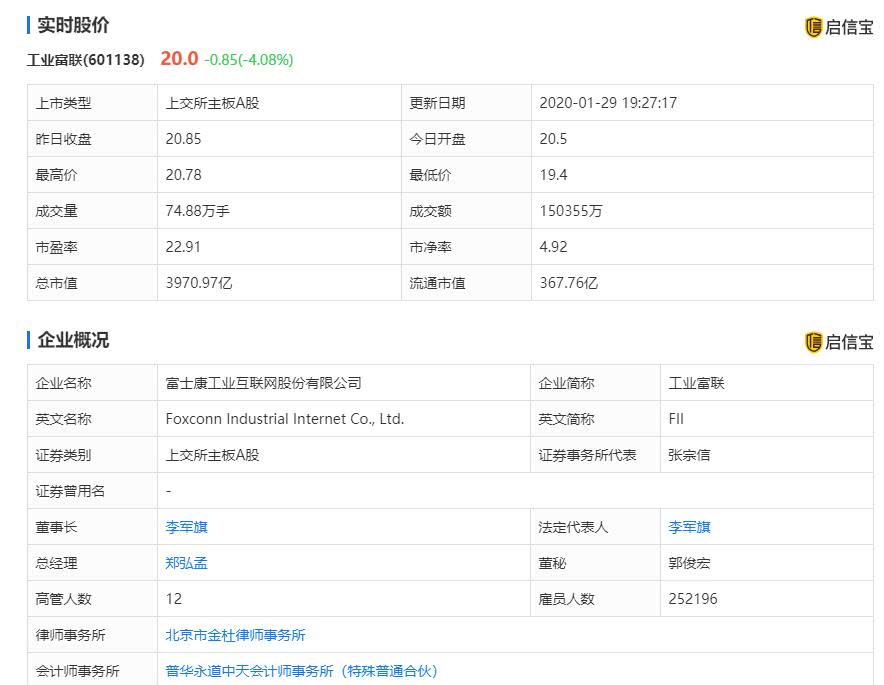Open chairman 李军旗 link in 董事长 row

pyautogui.click(x=187, y=527)
